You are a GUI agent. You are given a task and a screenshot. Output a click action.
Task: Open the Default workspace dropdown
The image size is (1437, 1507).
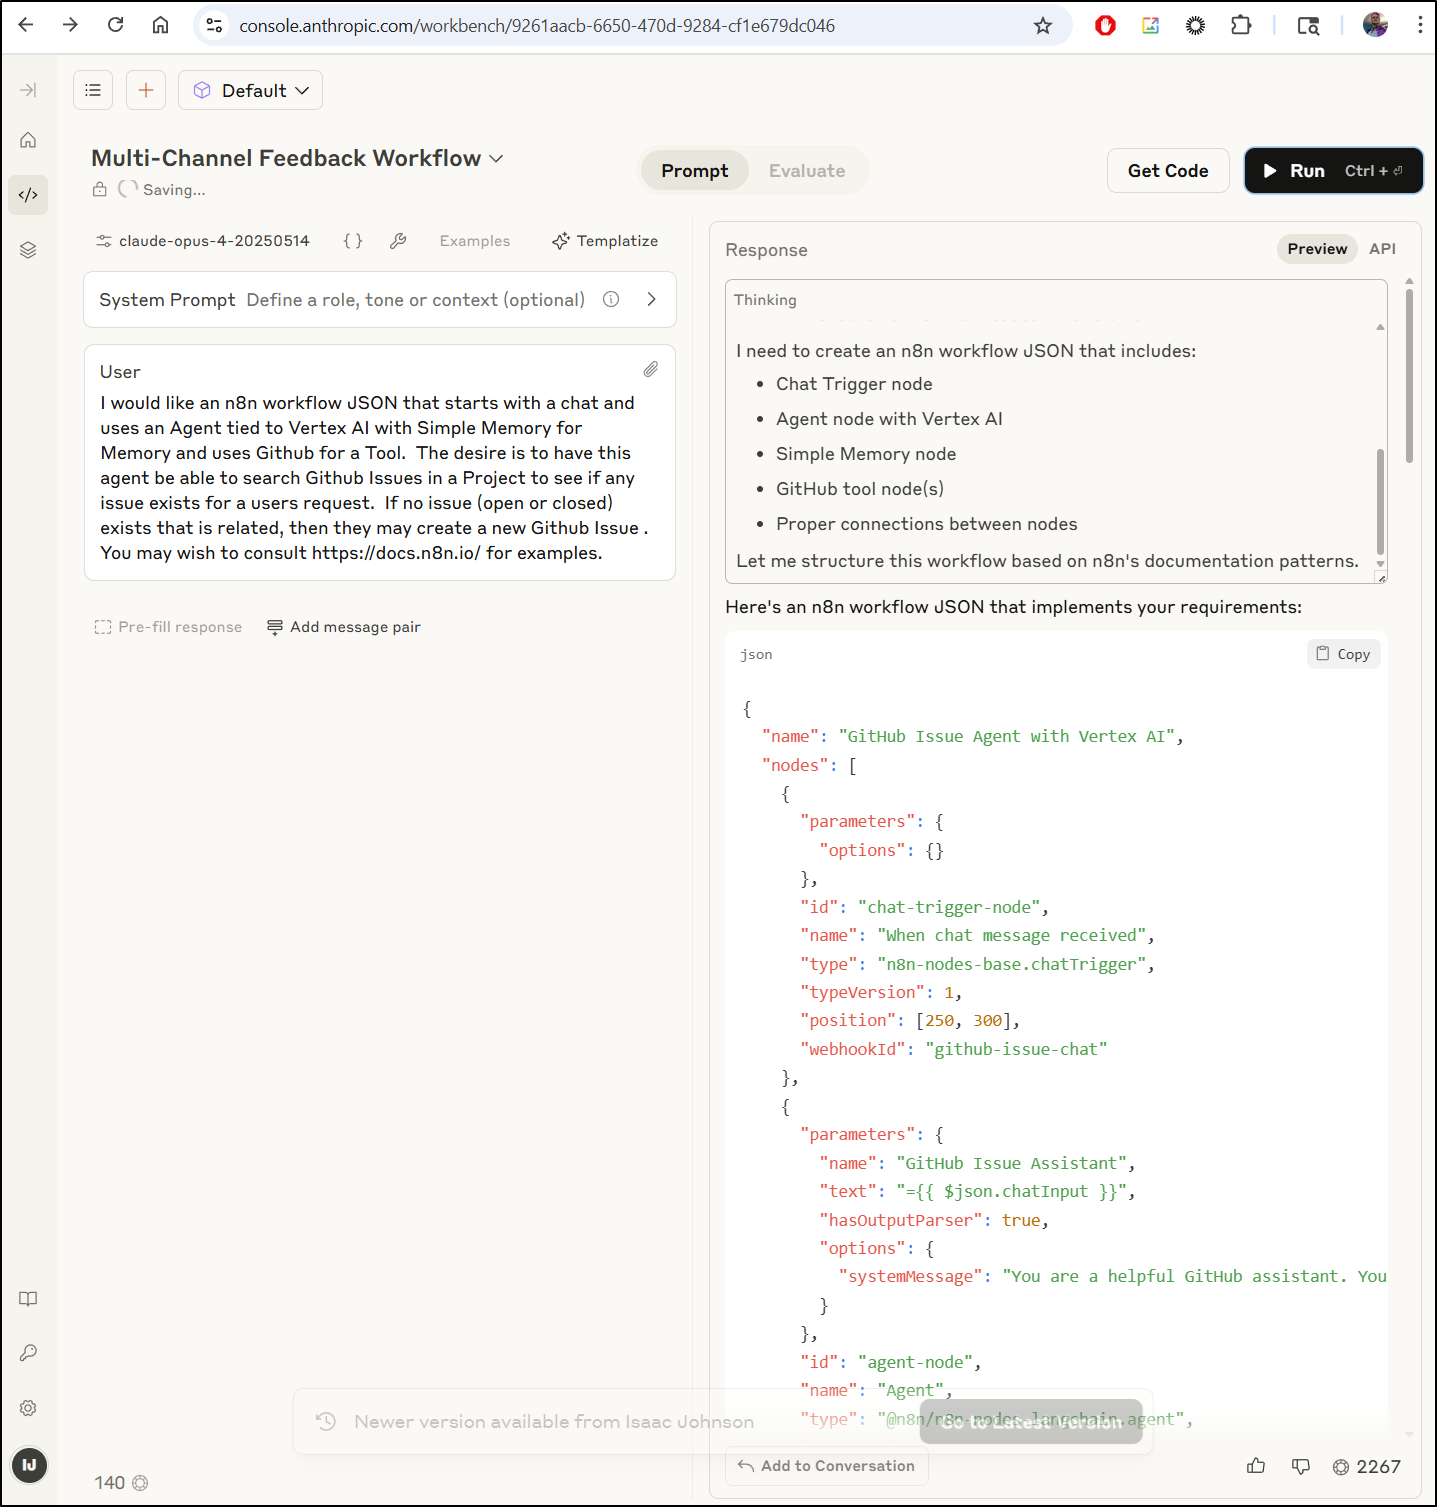point(250,90)
